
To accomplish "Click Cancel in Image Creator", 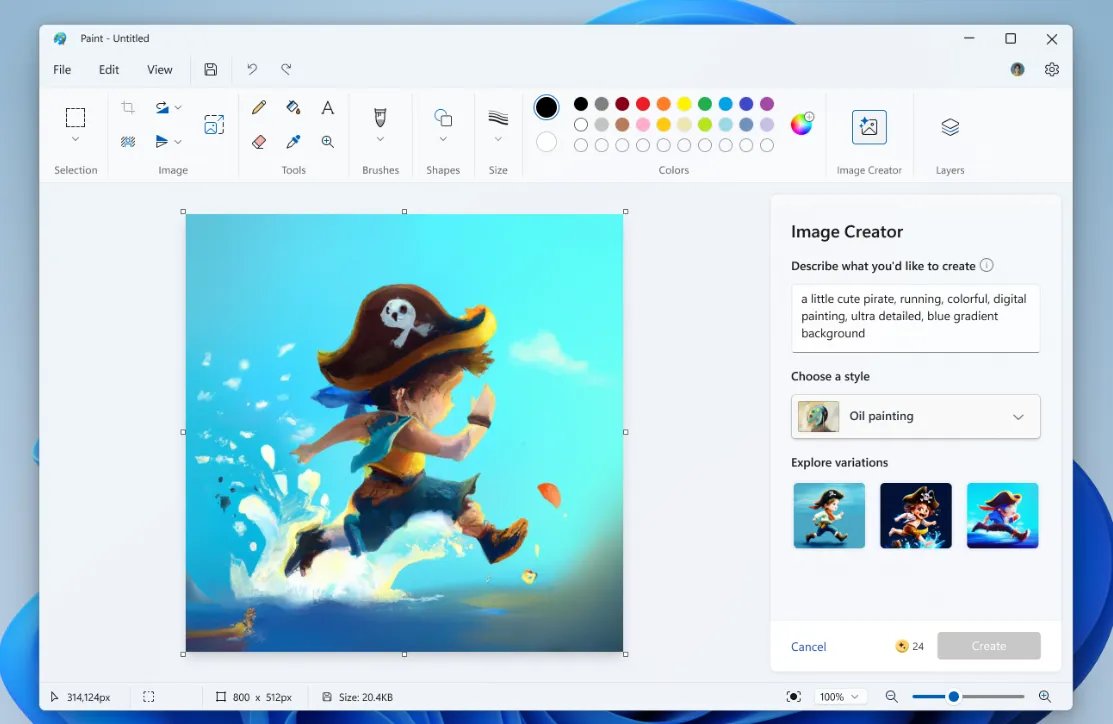I will tap(808, 646).
